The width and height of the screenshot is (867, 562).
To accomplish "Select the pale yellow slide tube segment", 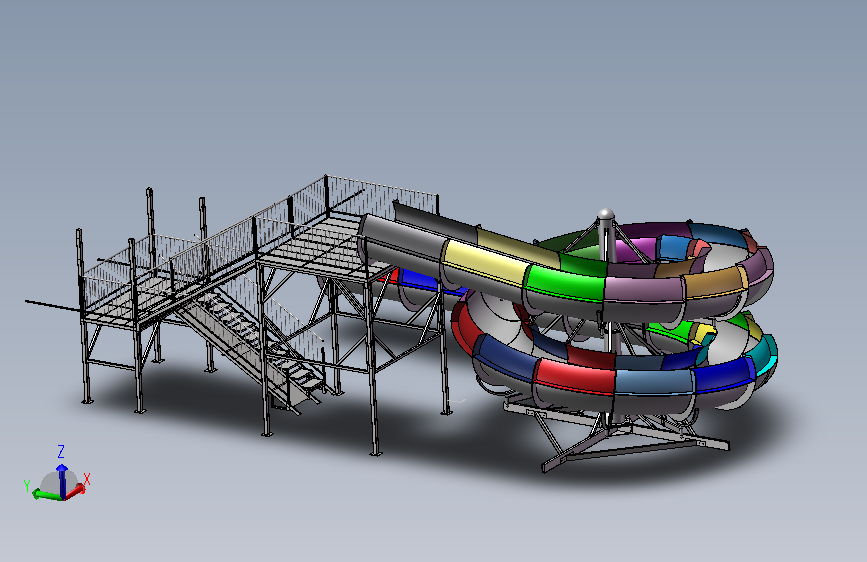I will tap(484, 264).
